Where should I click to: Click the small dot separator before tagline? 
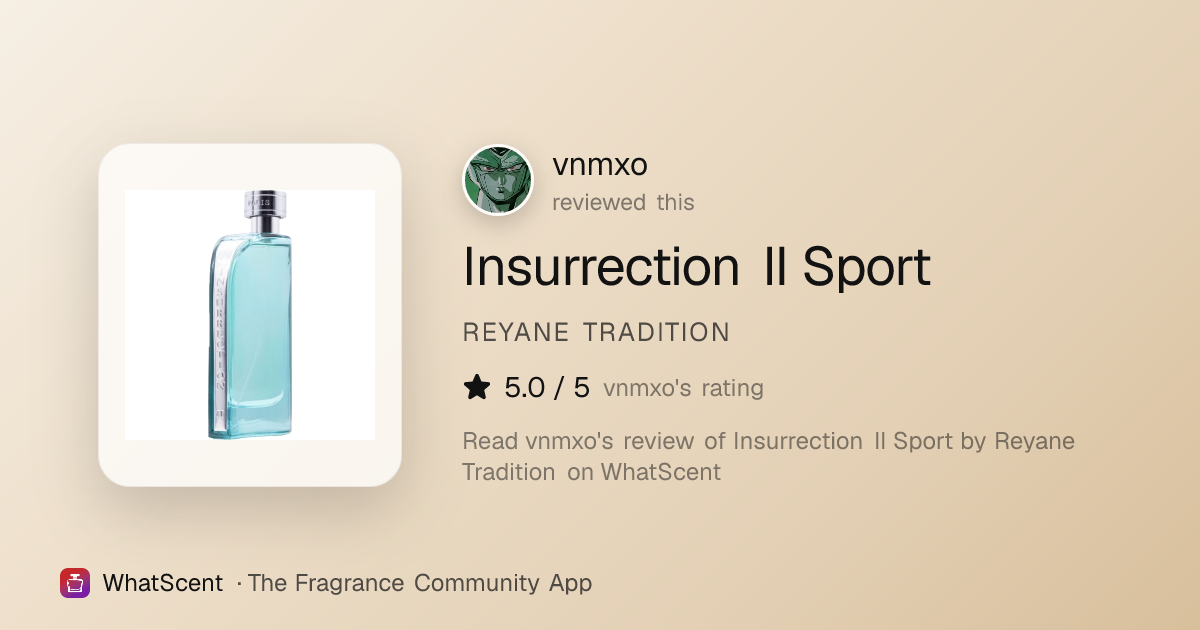(x=239, y=584)
